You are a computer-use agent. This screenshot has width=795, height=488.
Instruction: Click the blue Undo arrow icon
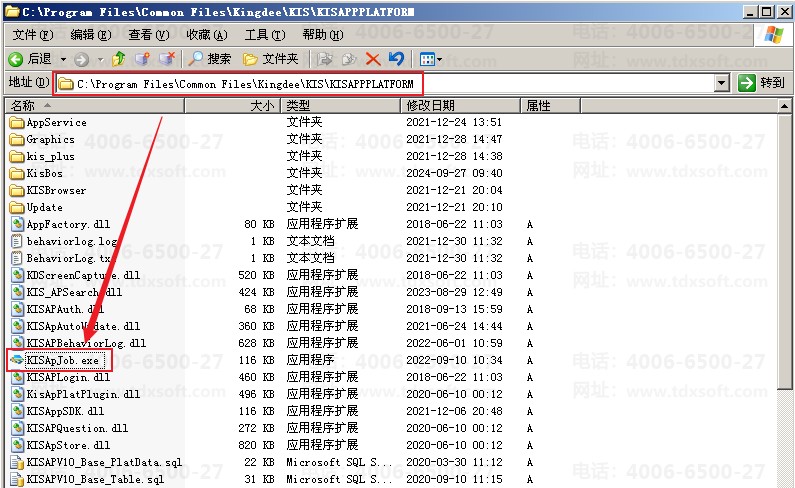click(x=396, y=59)
